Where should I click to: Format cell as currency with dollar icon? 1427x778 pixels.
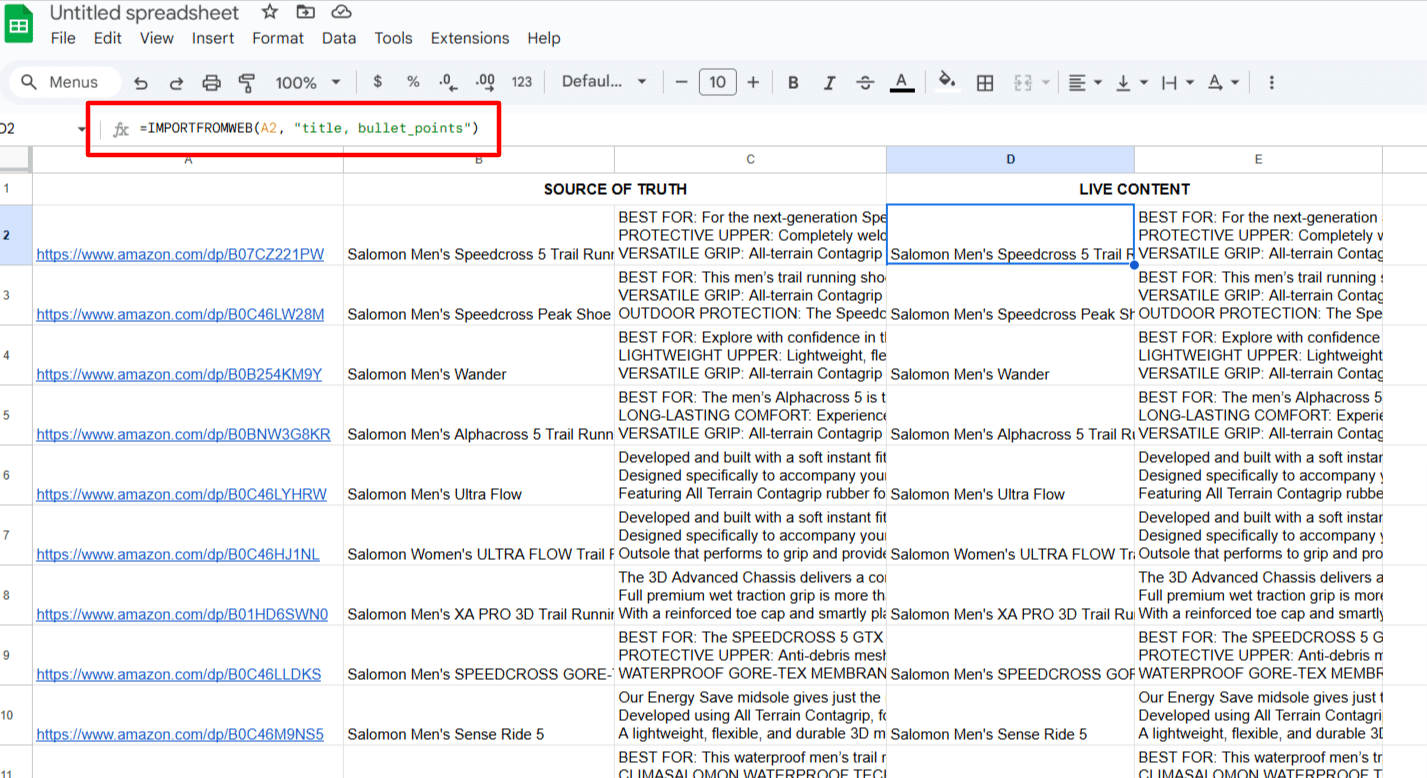[377, 82]
